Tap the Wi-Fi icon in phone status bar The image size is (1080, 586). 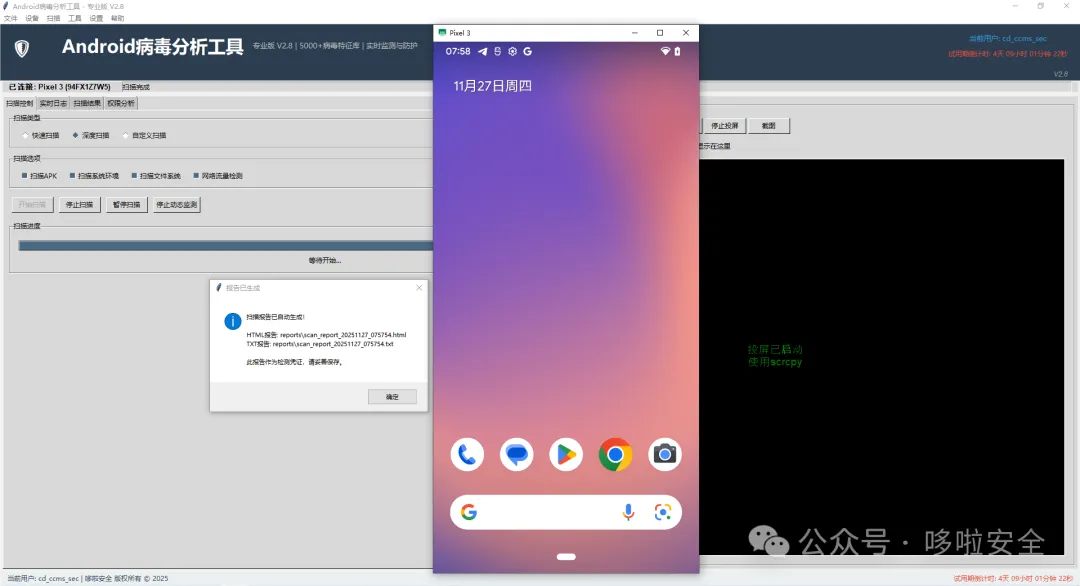pos(665,52)
